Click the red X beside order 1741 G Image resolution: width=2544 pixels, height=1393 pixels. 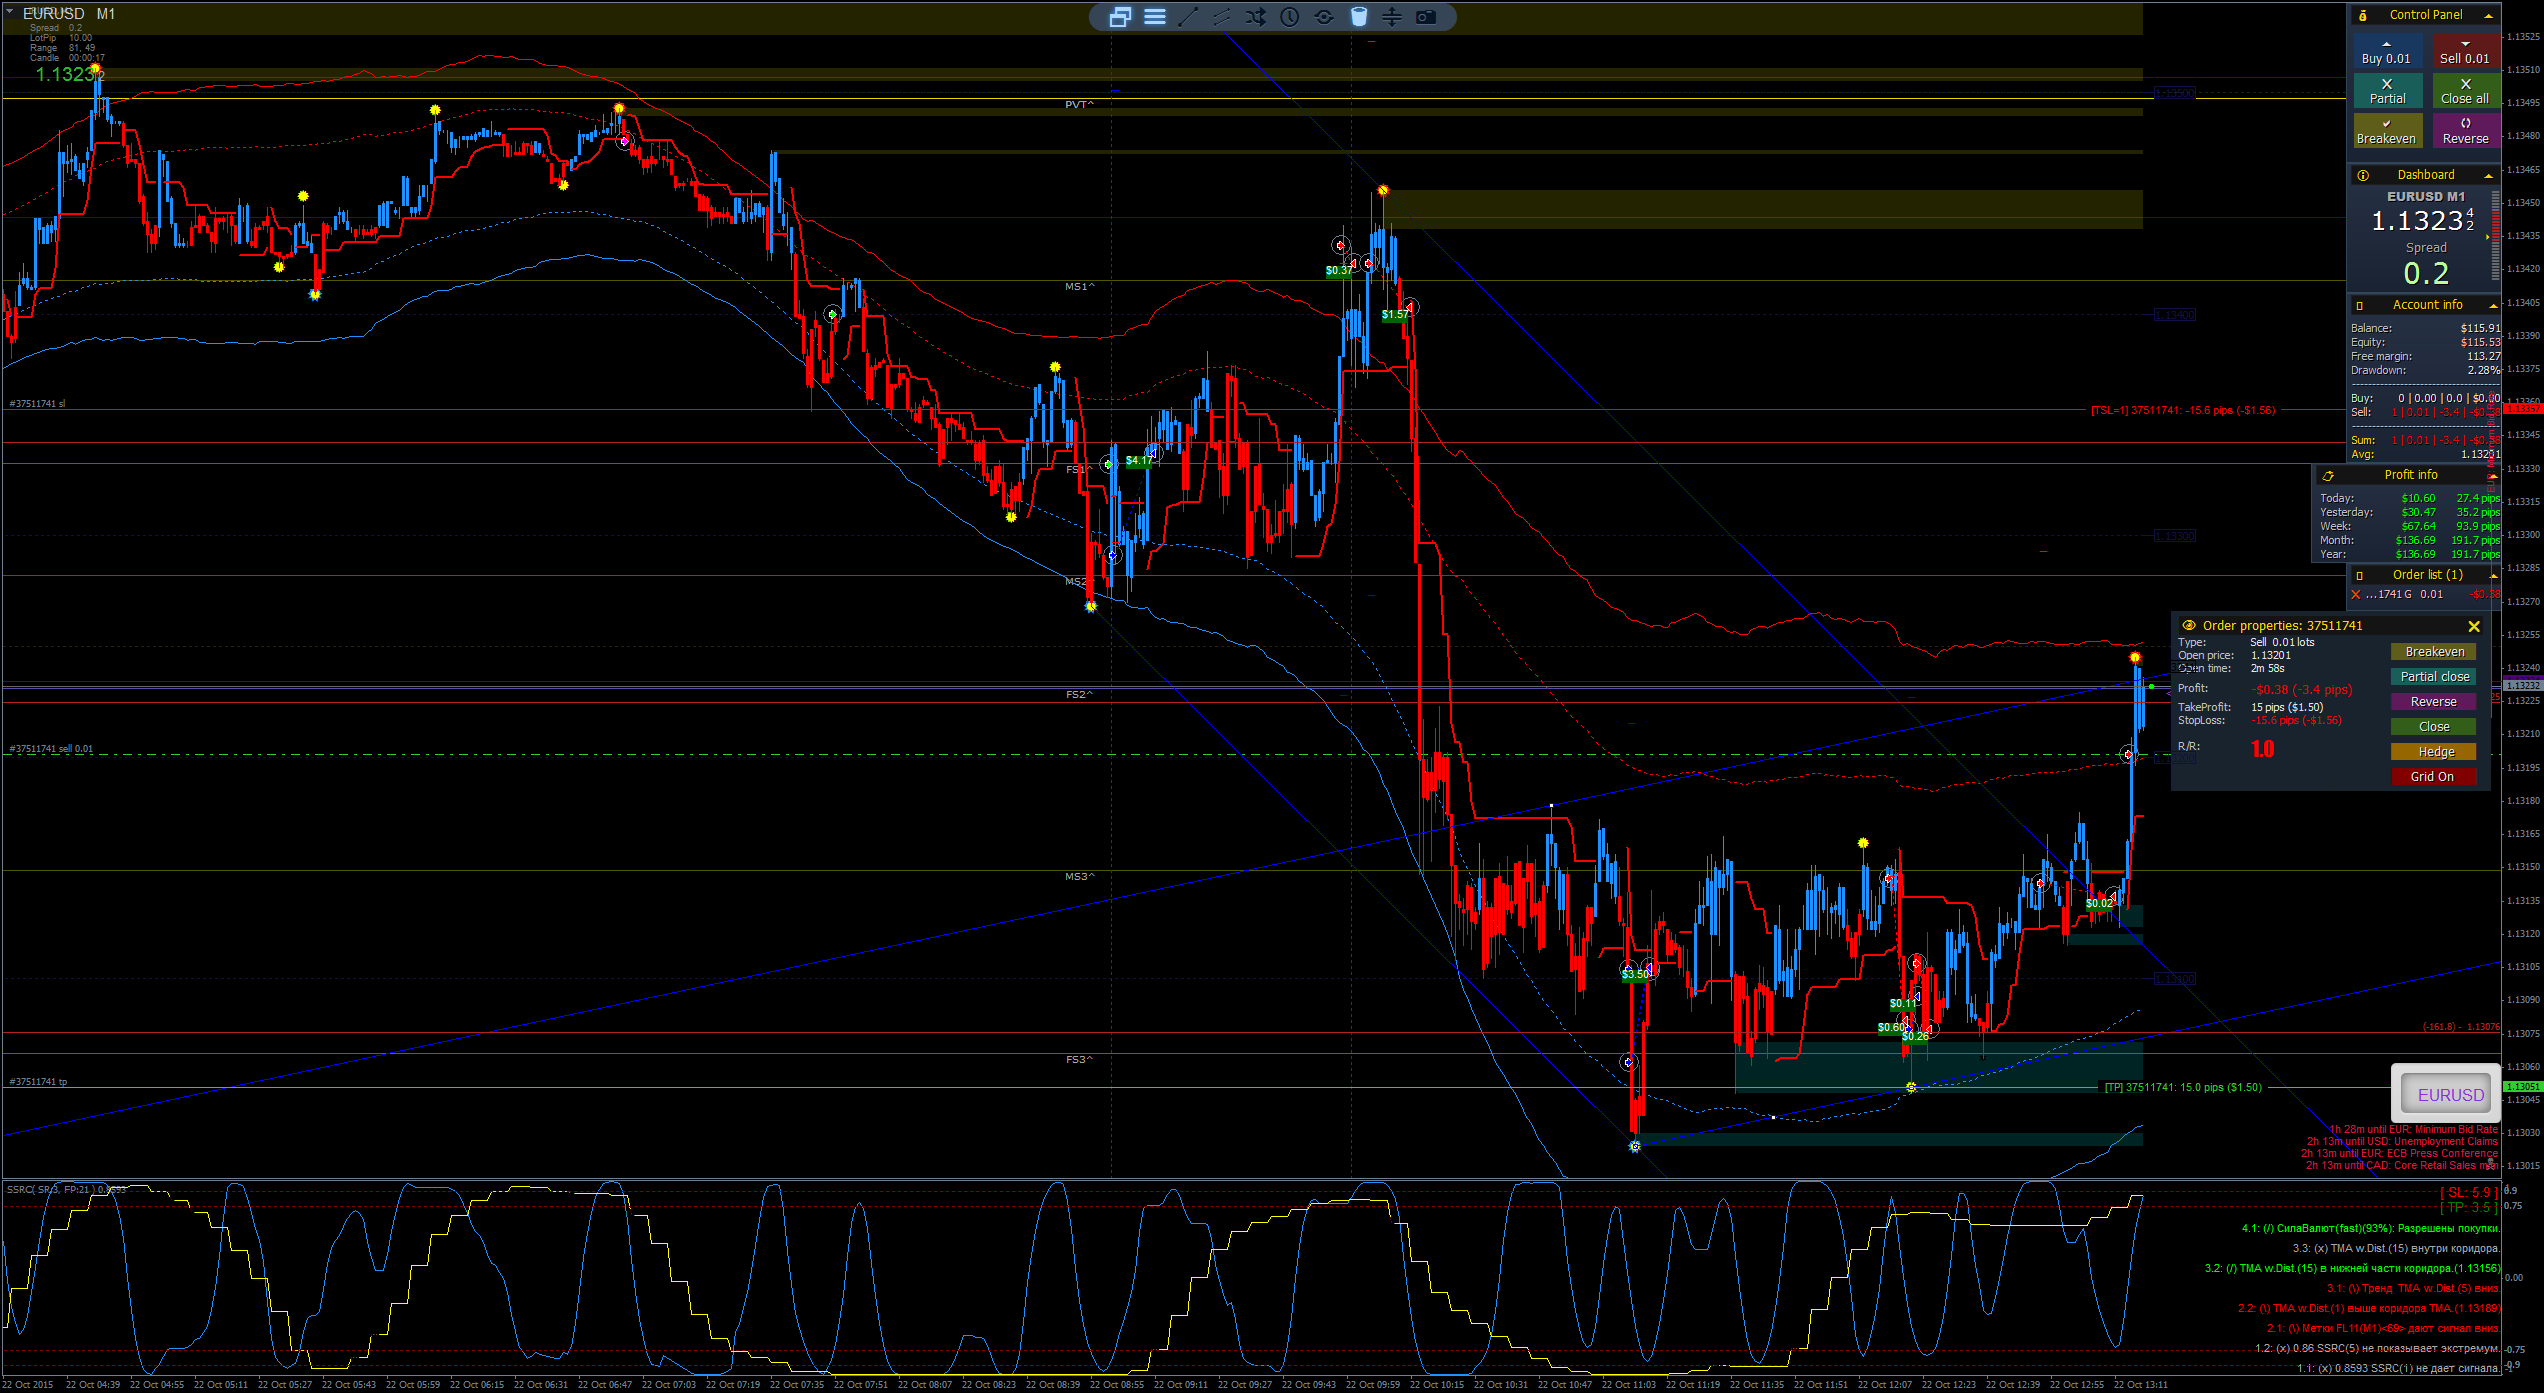point(2355,594)
